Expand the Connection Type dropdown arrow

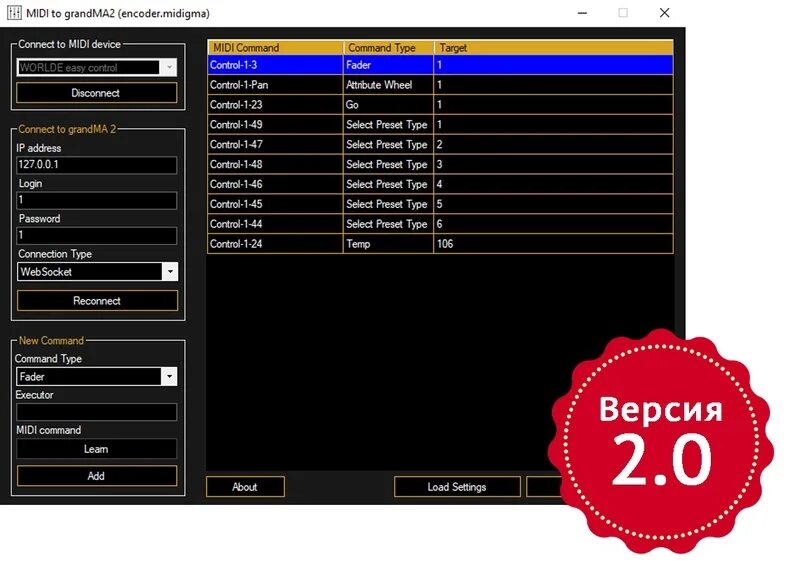[x=170, y=272]
